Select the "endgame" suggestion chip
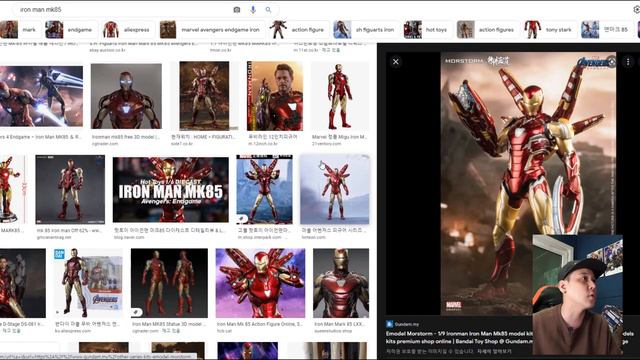 pyautogui.click(x=71, y=29)
